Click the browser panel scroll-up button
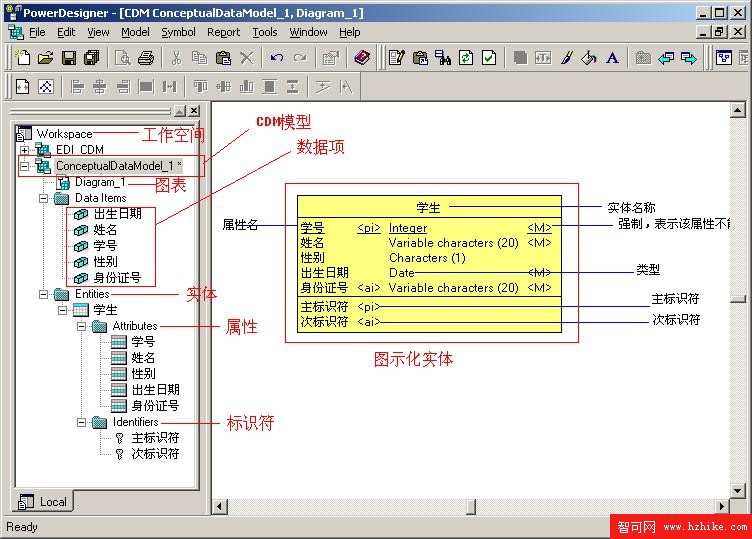752x539 pixels. point(180,111)
